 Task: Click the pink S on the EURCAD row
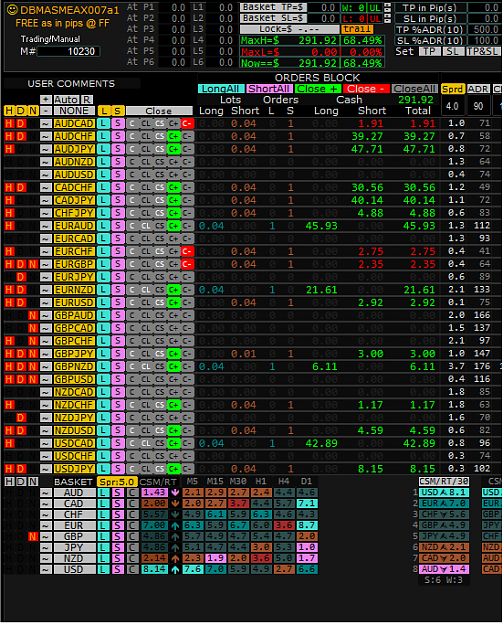pos(118,239)
